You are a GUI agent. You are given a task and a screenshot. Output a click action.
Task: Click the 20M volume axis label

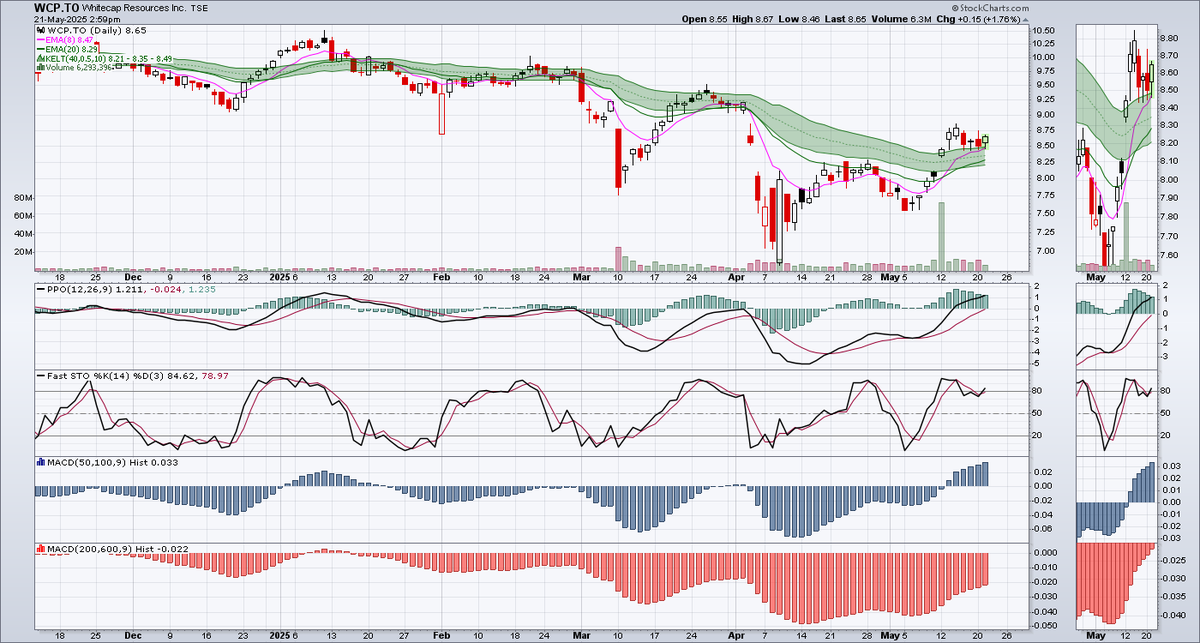click(21, 251)
